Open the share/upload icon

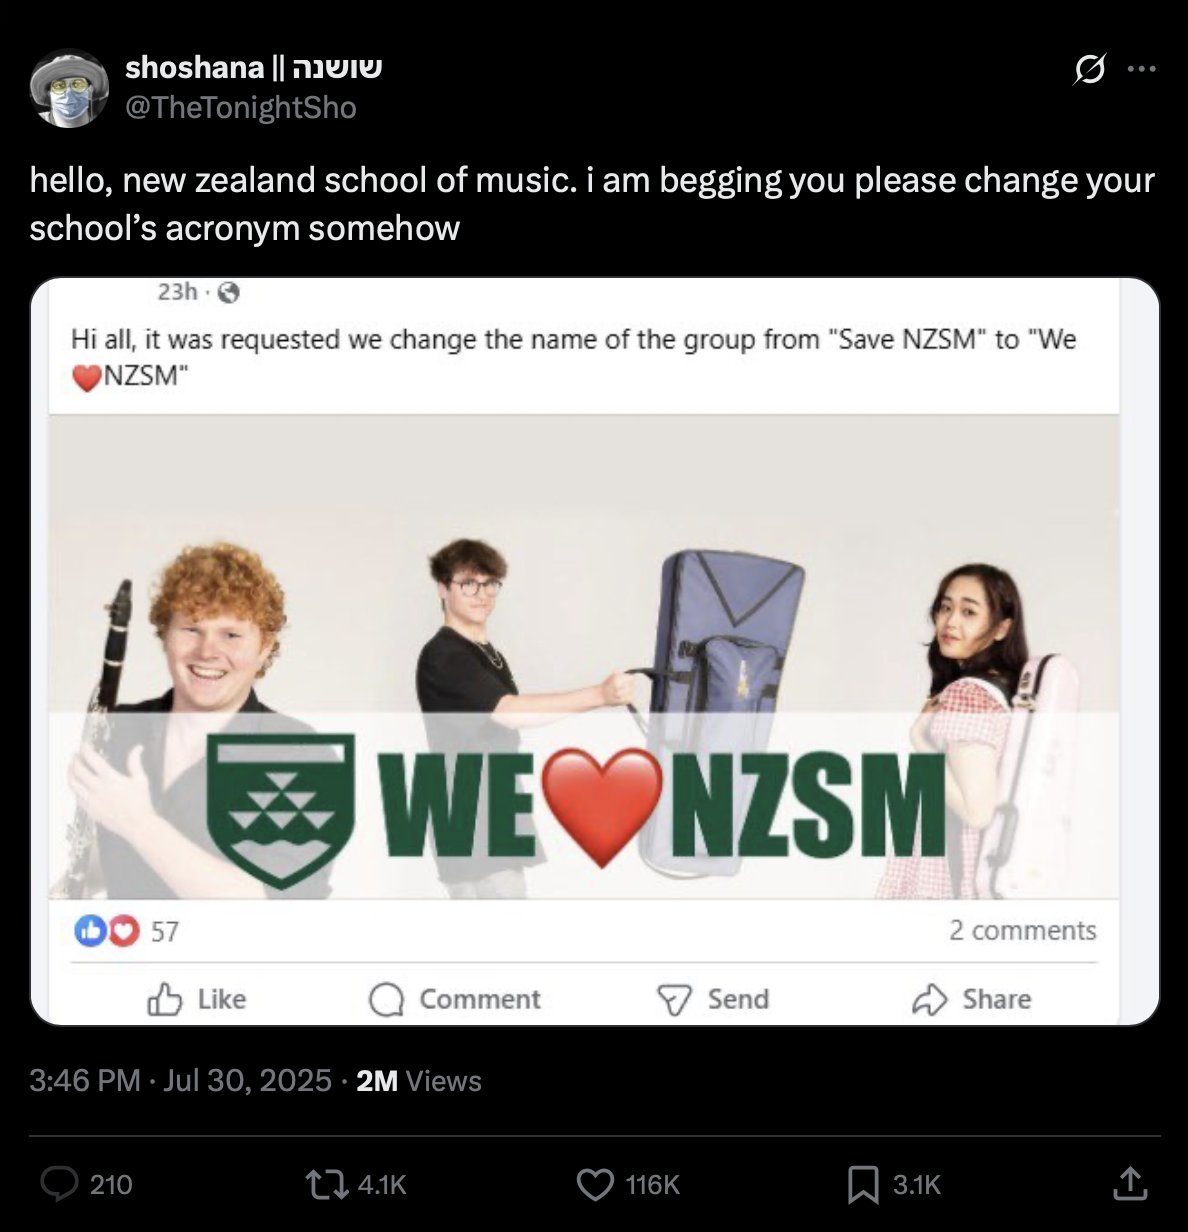[x=1129, y=1184]
